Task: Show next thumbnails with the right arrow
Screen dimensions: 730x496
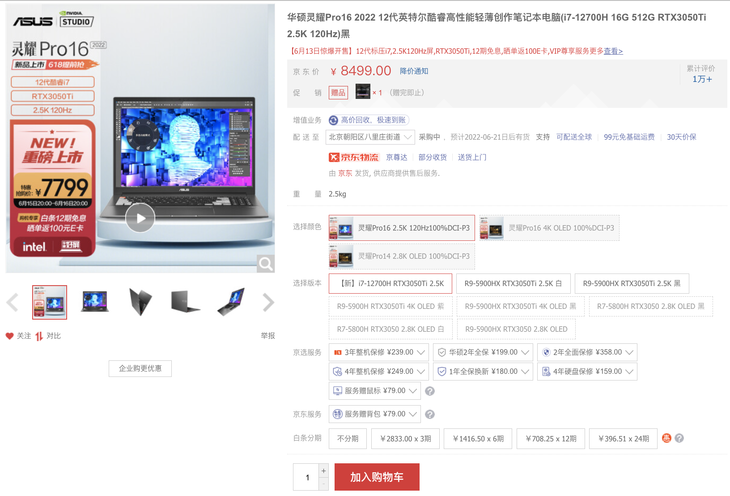Action: pos(268,302)
